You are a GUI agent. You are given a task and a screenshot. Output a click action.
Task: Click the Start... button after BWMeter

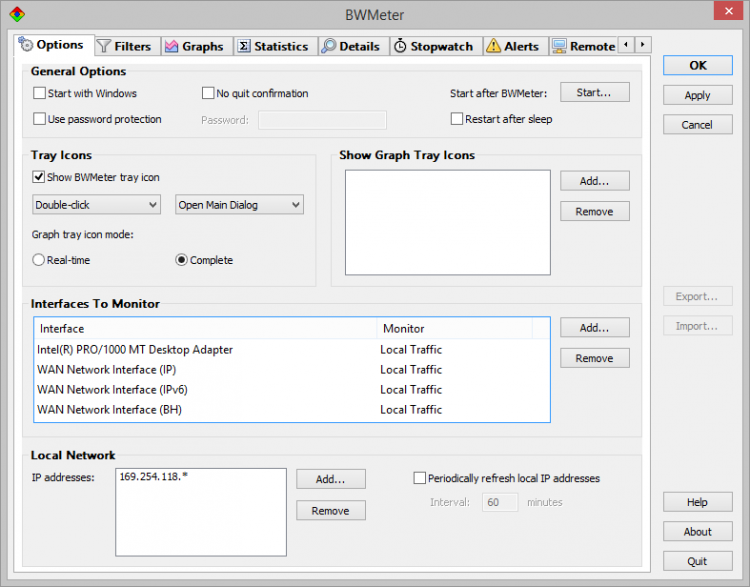point(595,92)
